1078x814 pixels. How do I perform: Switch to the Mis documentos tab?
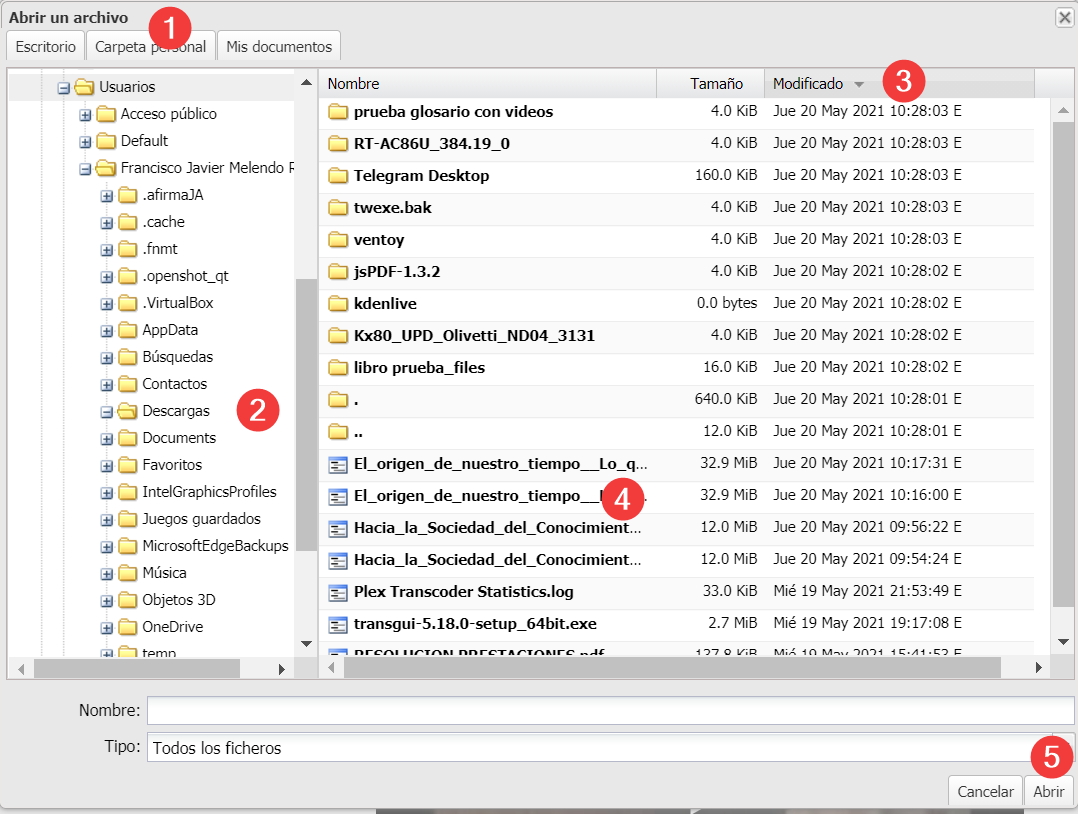click(x=278, y=46)
